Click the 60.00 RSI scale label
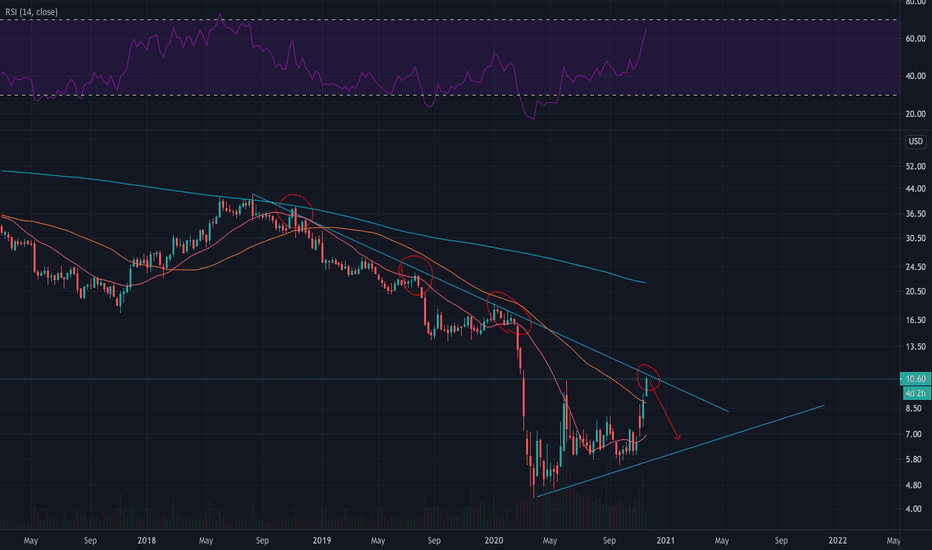Image resolution: width=932 pixels, height=550 pixels. click(915, 39)
